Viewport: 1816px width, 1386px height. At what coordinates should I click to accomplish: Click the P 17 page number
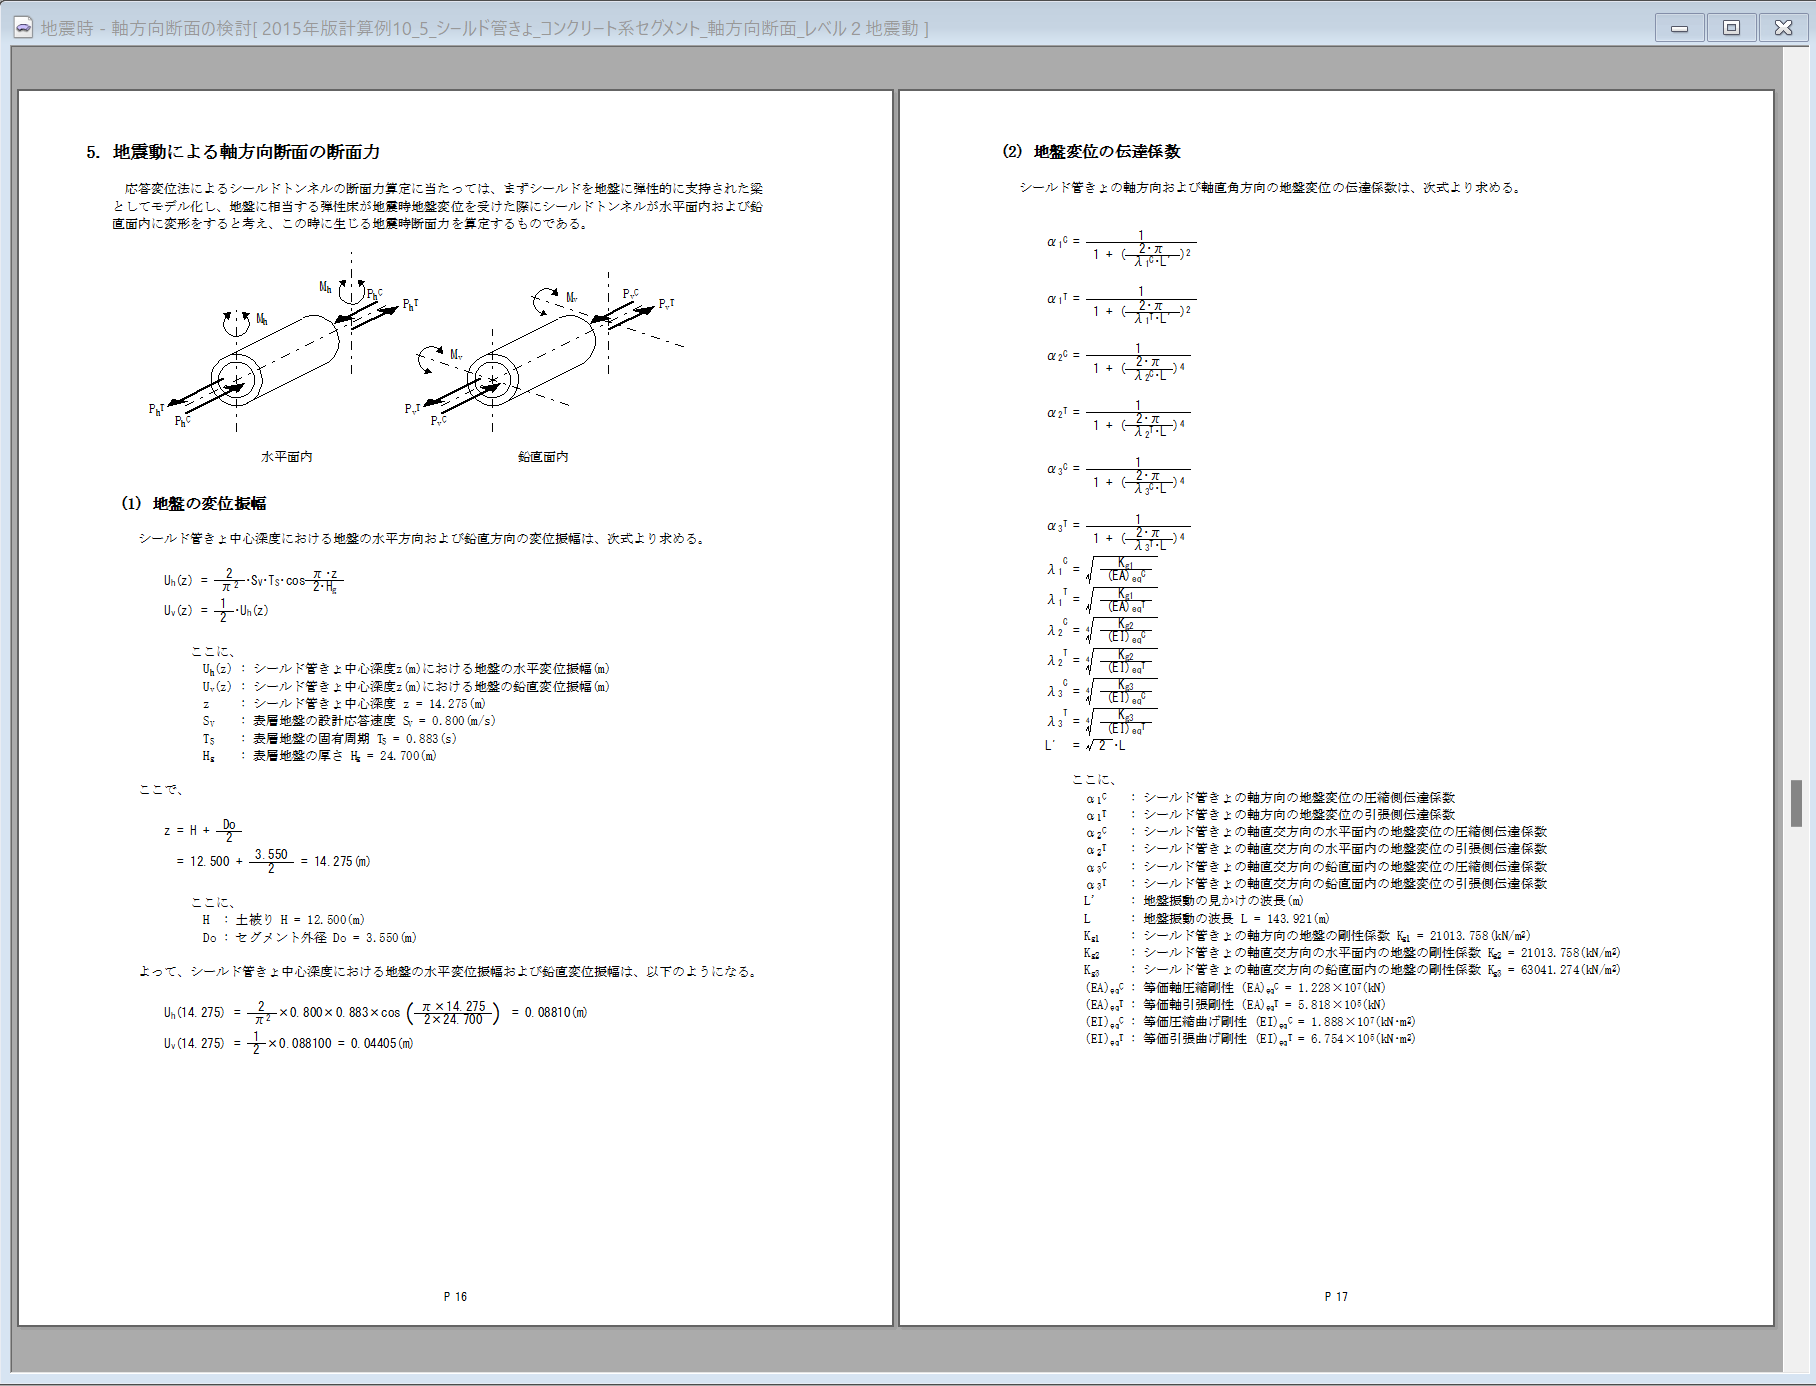(1336, 1297)
